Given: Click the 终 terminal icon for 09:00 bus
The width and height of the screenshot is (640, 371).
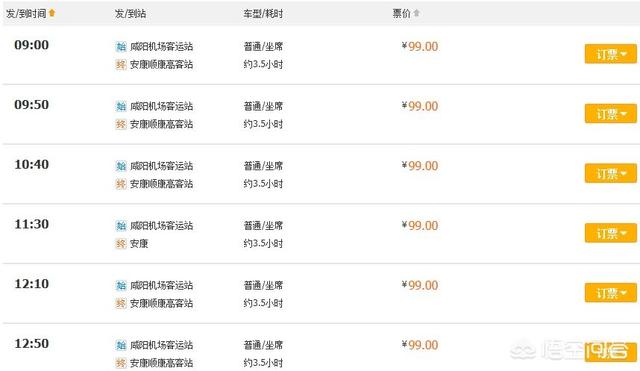Looking at the screenshot, I should pyautogui.click(x=121, y=64).
